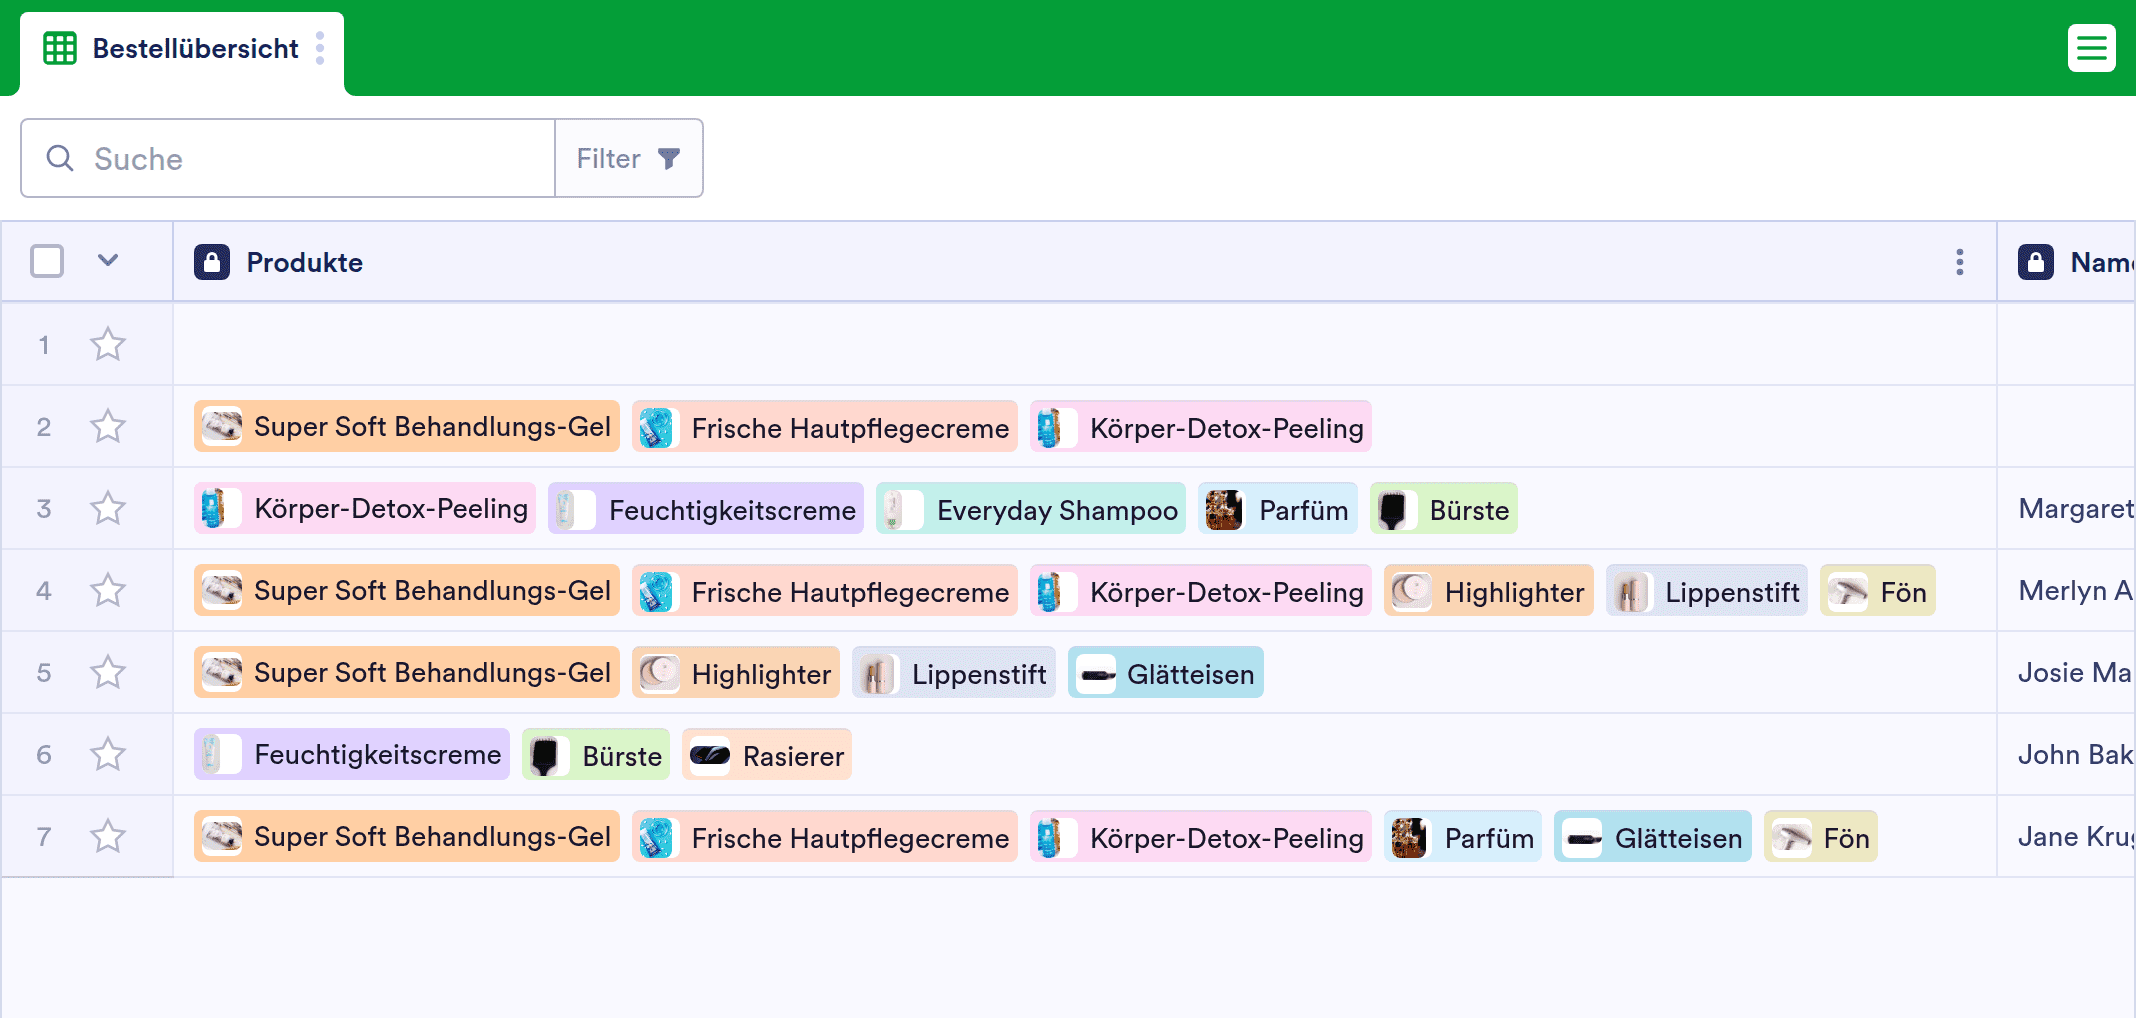
Task: Select the Bestellübersicht tab
Action: click(x=195, y=48)
